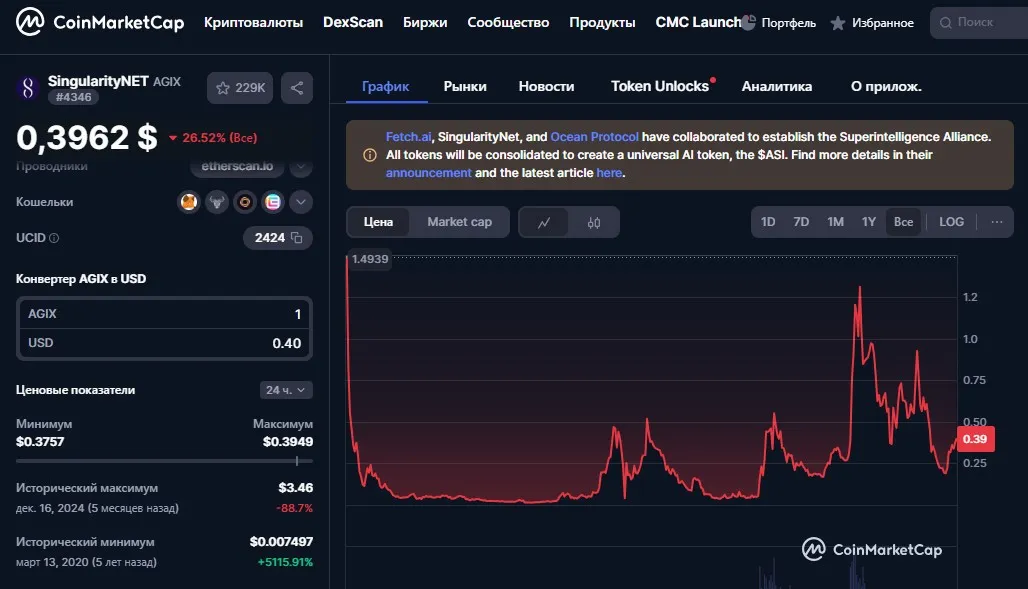Toggle LOG scale on chart
The height and width of the screenshot is (589, 1028).
click(x=951, y=222)
